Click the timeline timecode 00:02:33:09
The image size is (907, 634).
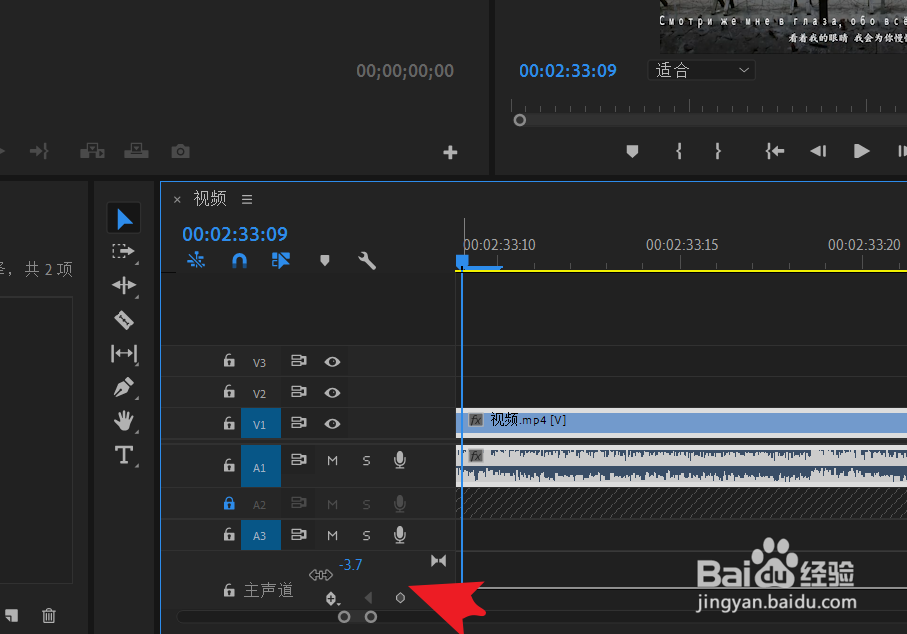coord(235,234)
